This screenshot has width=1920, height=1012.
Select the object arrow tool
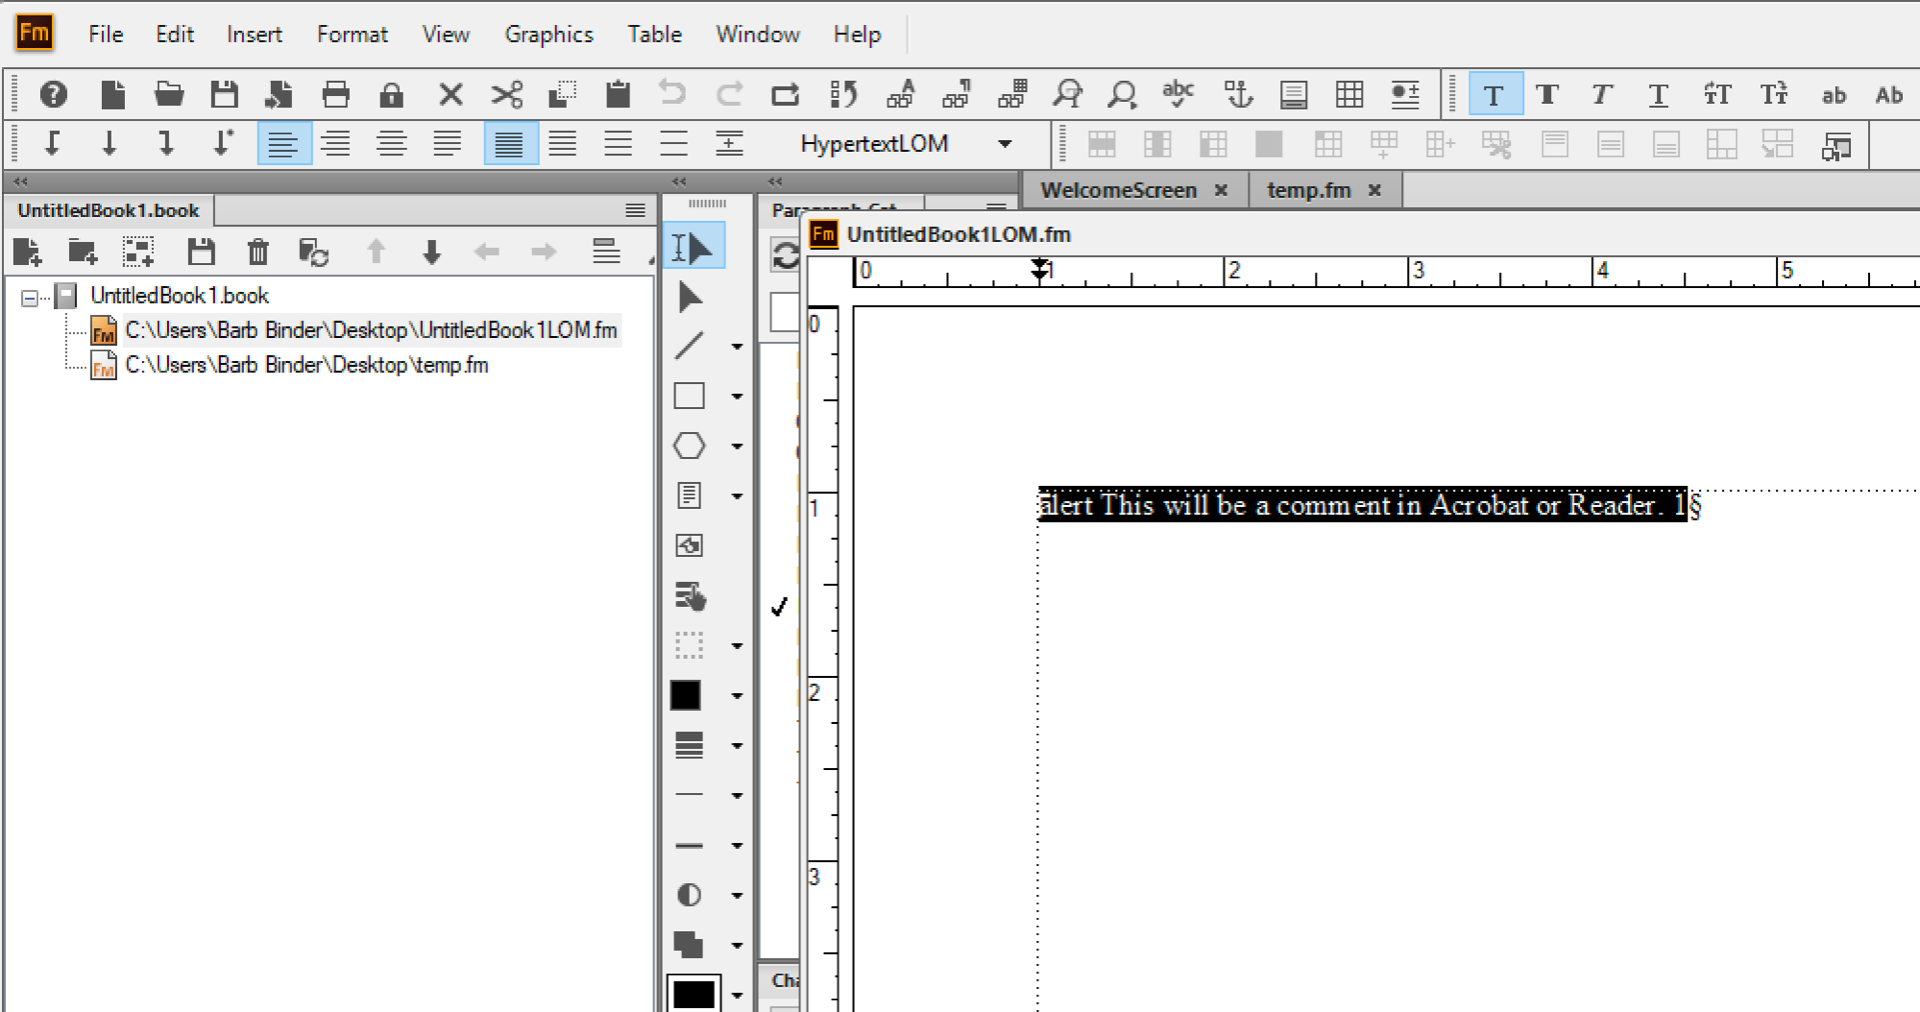pos(690,297)
